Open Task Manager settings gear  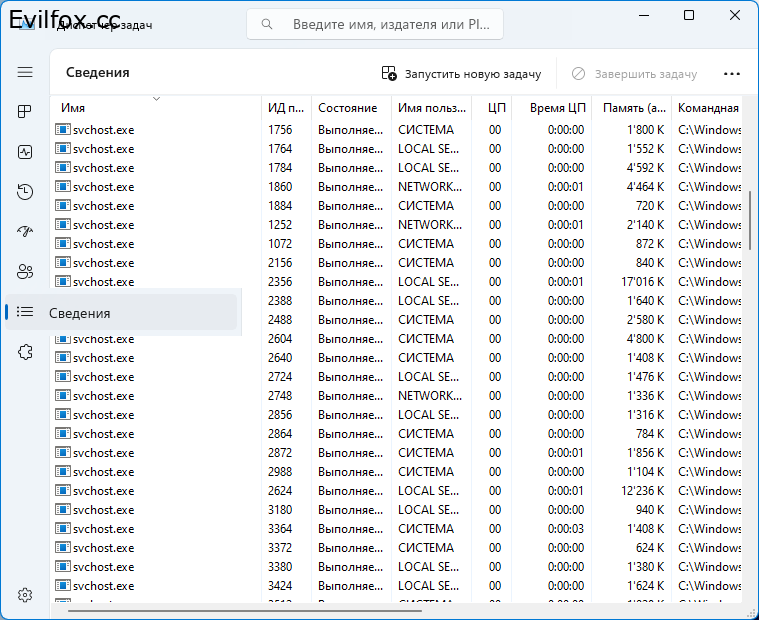[x=25, y=595]
